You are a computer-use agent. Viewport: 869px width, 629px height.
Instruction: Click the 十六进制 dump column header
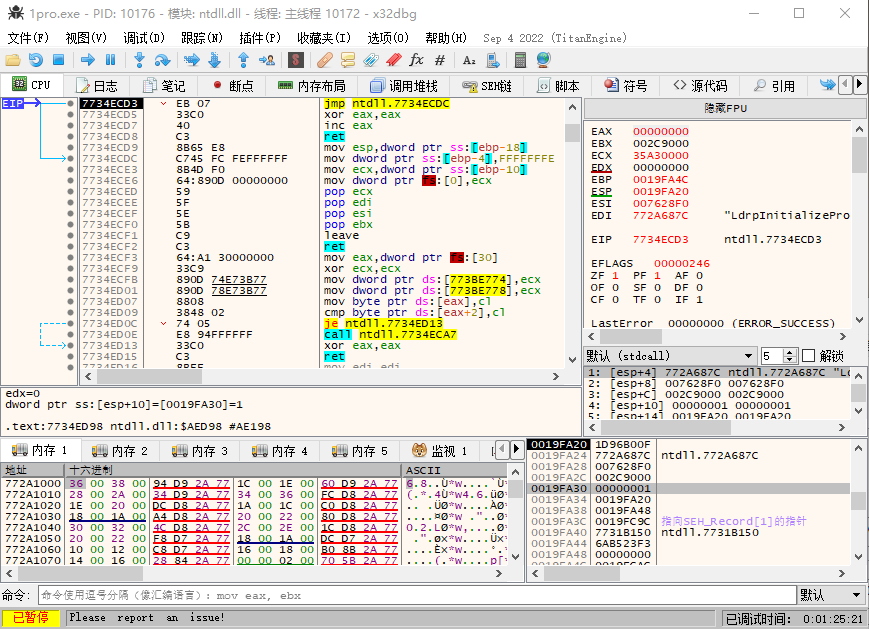(x=233, y=470)
